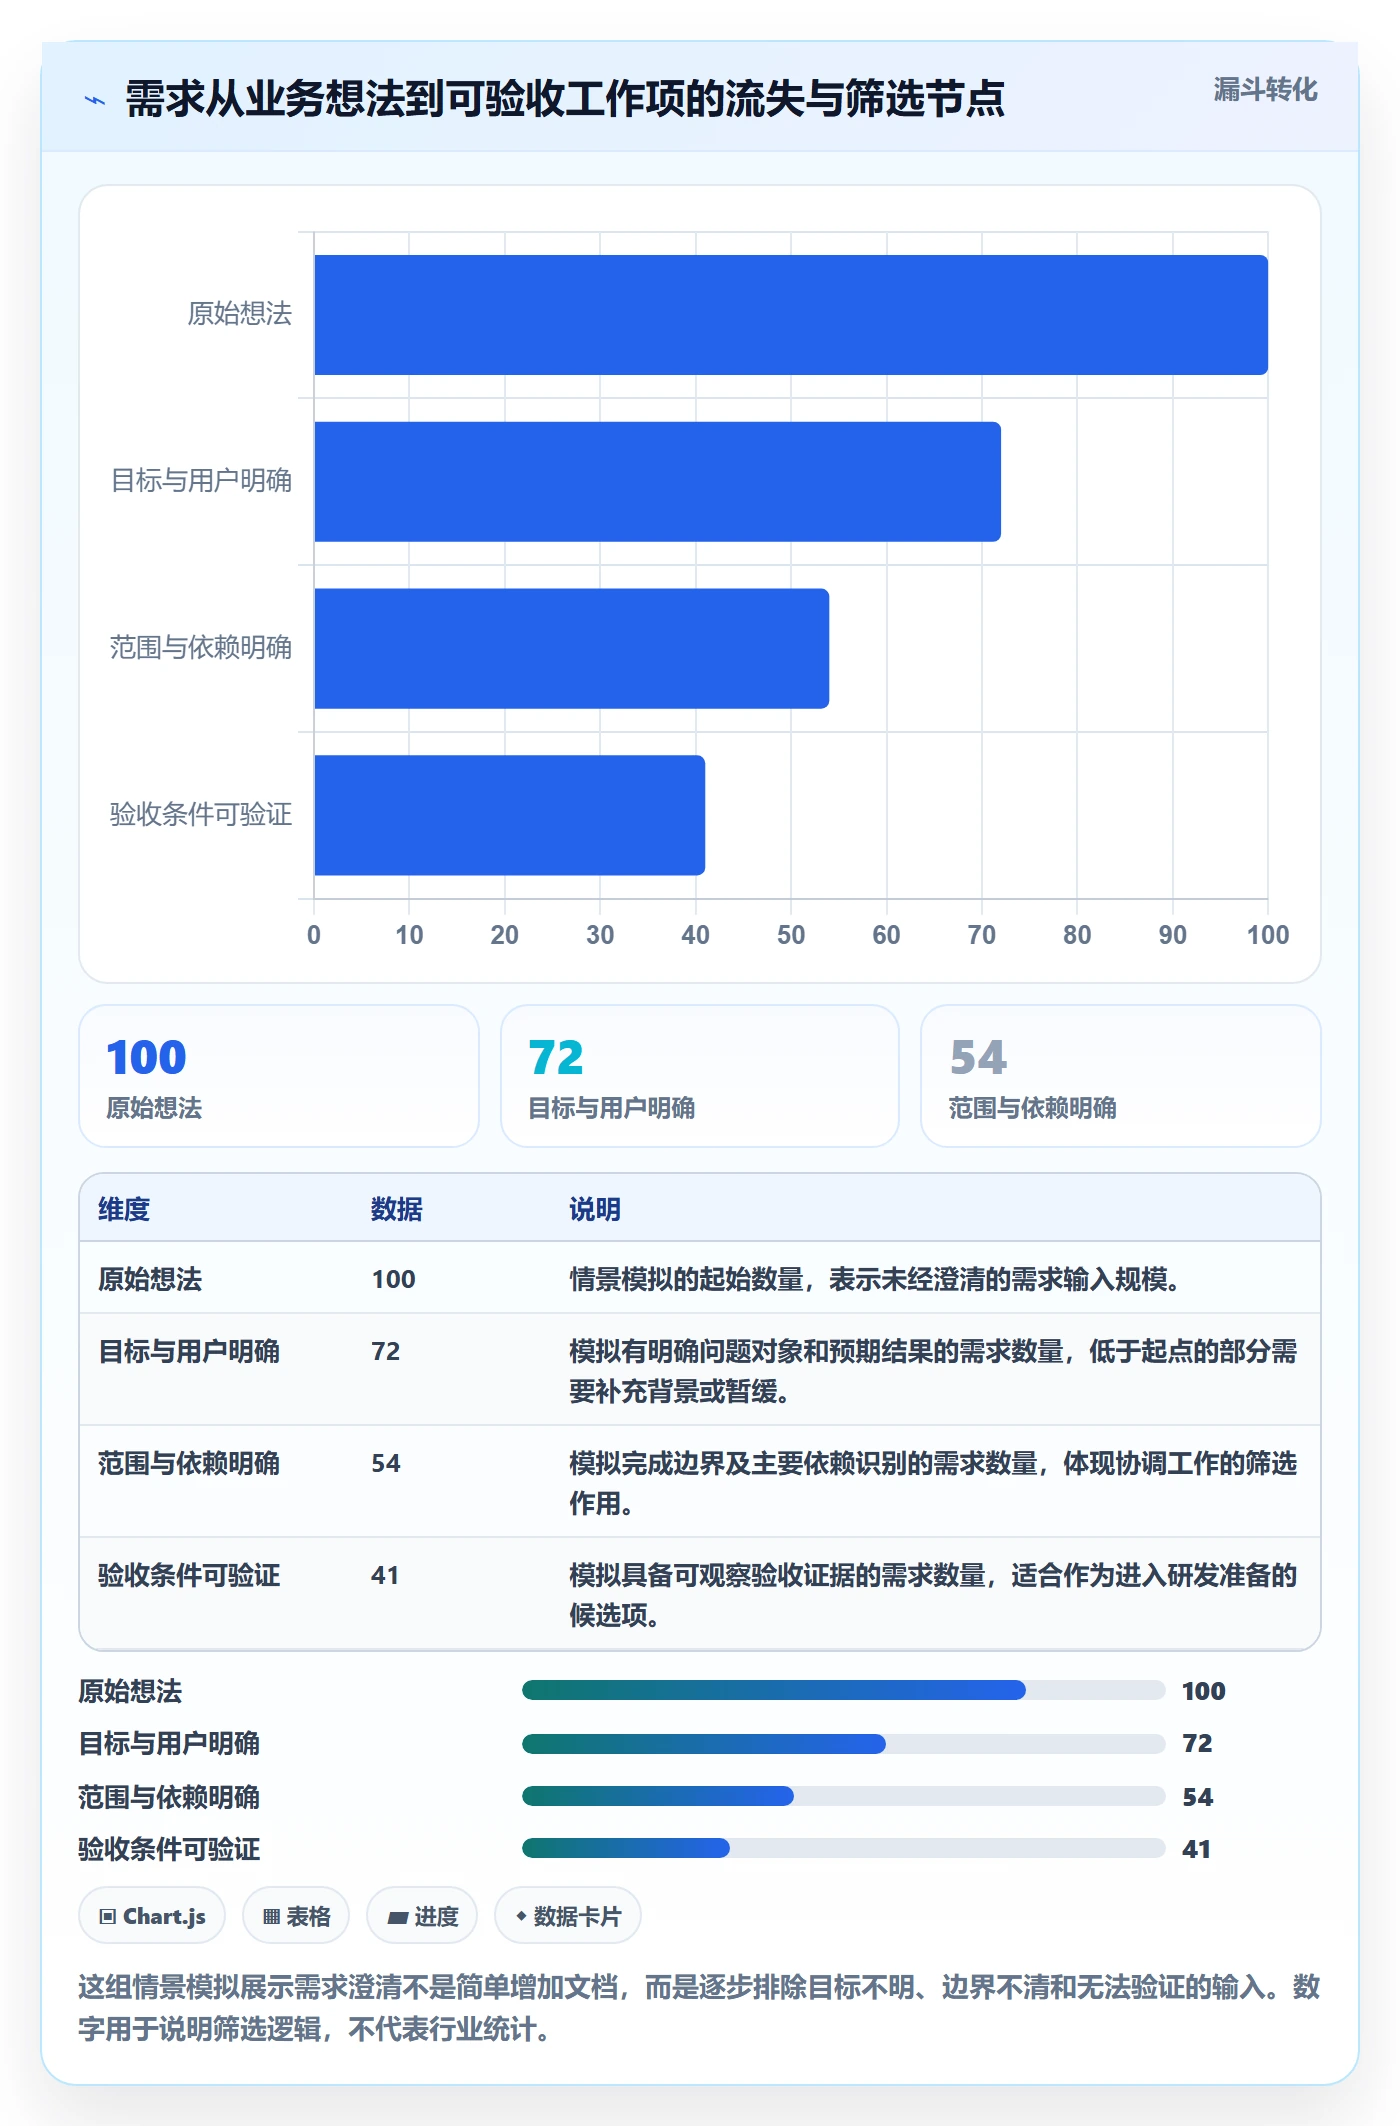Click the chart y-axis label 验收条件可验证
1400x2126 pixels.
coord(201,814)
